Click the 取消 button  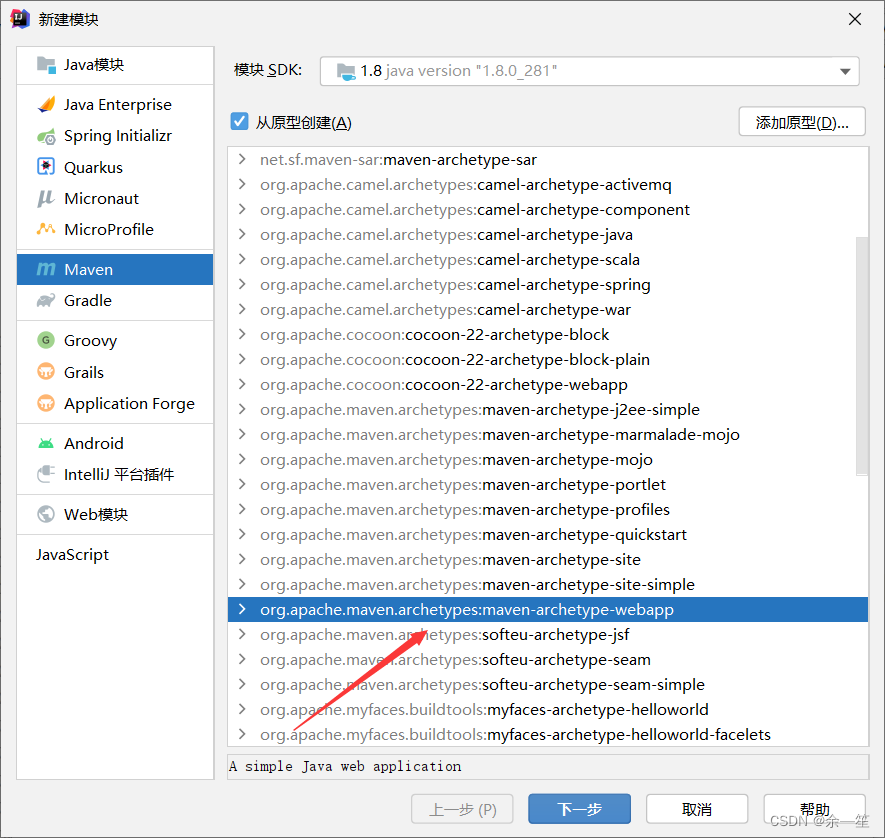point(696,809)
